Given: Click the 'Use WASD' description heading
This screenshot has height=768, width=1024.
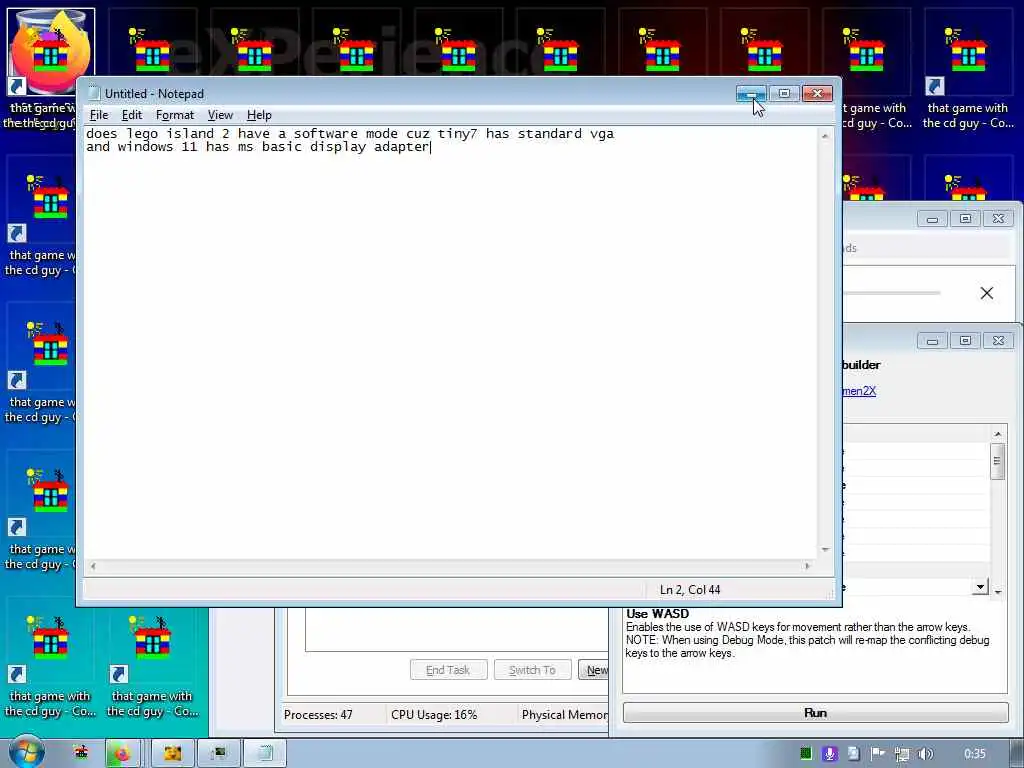Looking at the screenshot, I should [x=658, y=614].
